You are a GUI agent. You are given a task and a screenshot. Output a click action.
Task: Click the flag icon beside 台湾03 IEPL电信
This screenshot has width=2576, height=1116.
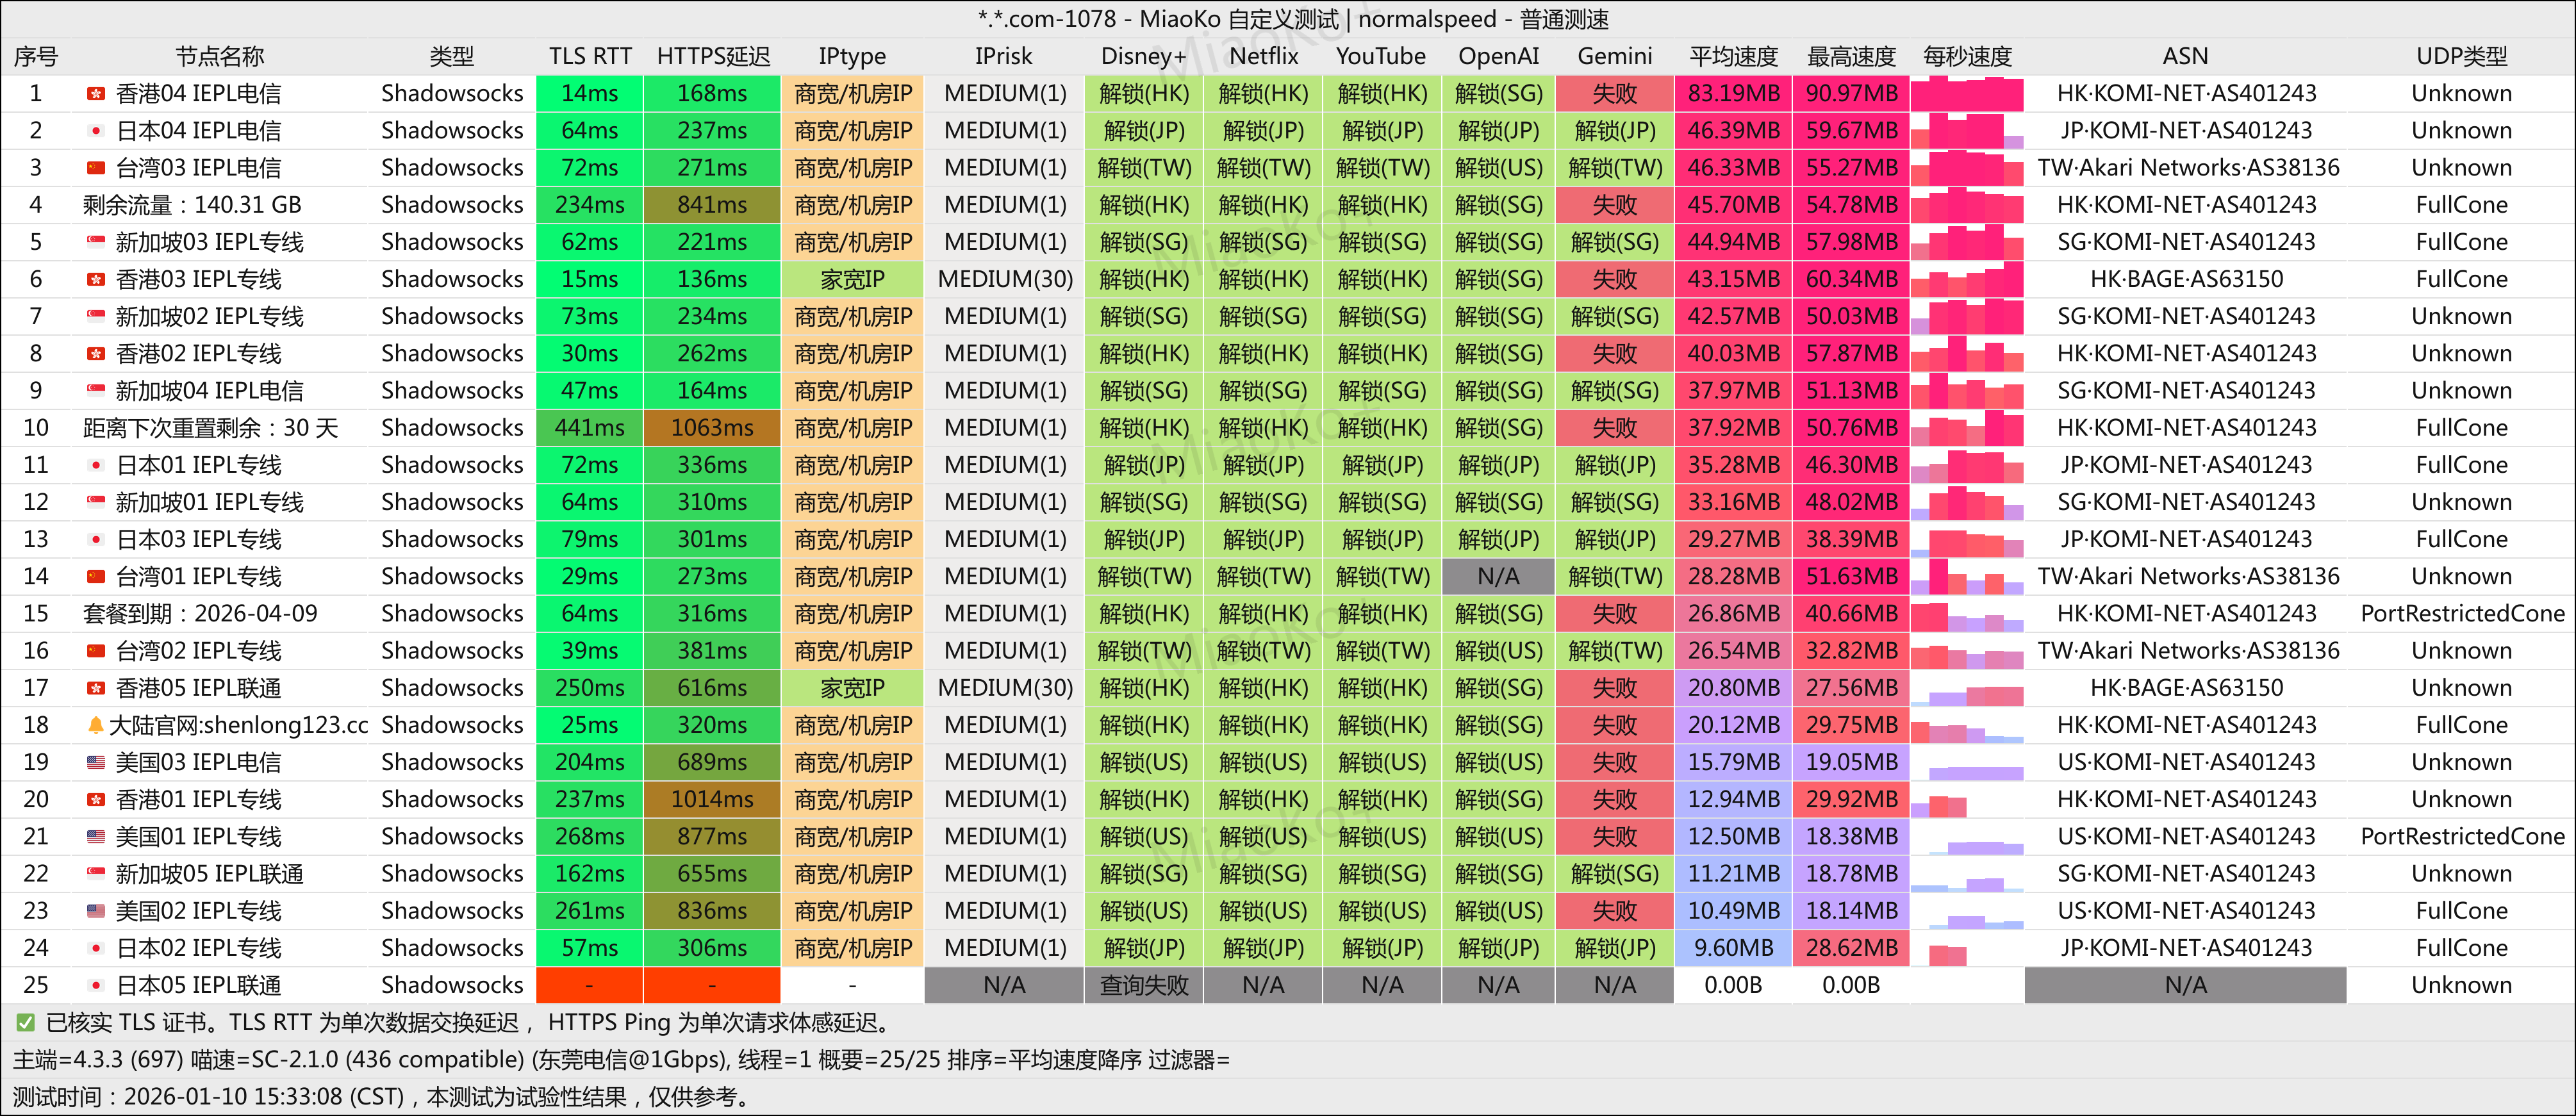click(x=96, y=168)
